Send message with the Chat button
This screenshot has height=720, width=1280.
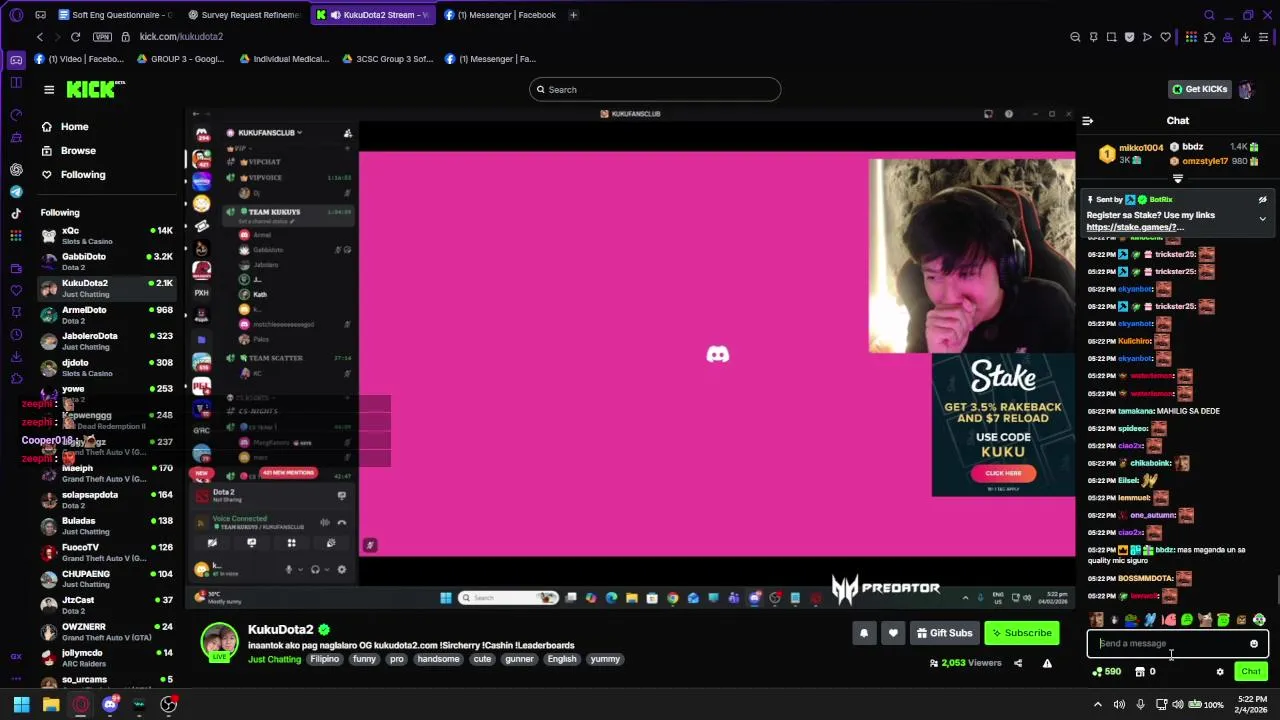[1250, 672]
